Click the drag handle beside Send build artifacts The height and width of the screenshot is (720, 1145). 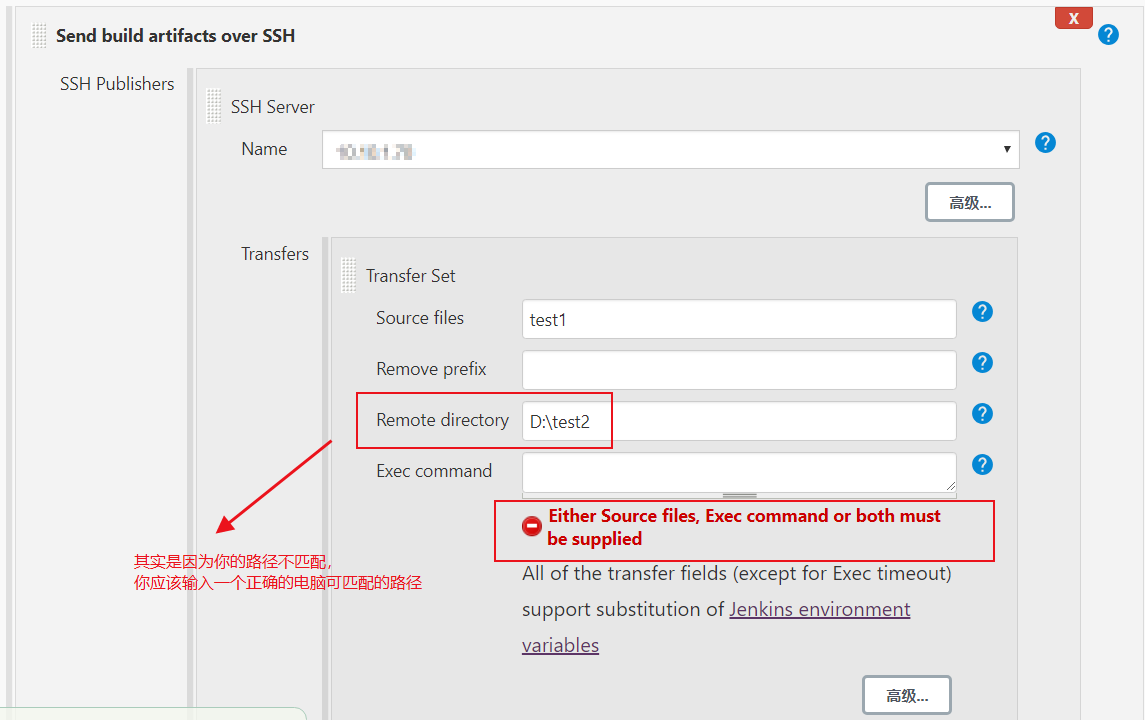(x=38, y=35)
